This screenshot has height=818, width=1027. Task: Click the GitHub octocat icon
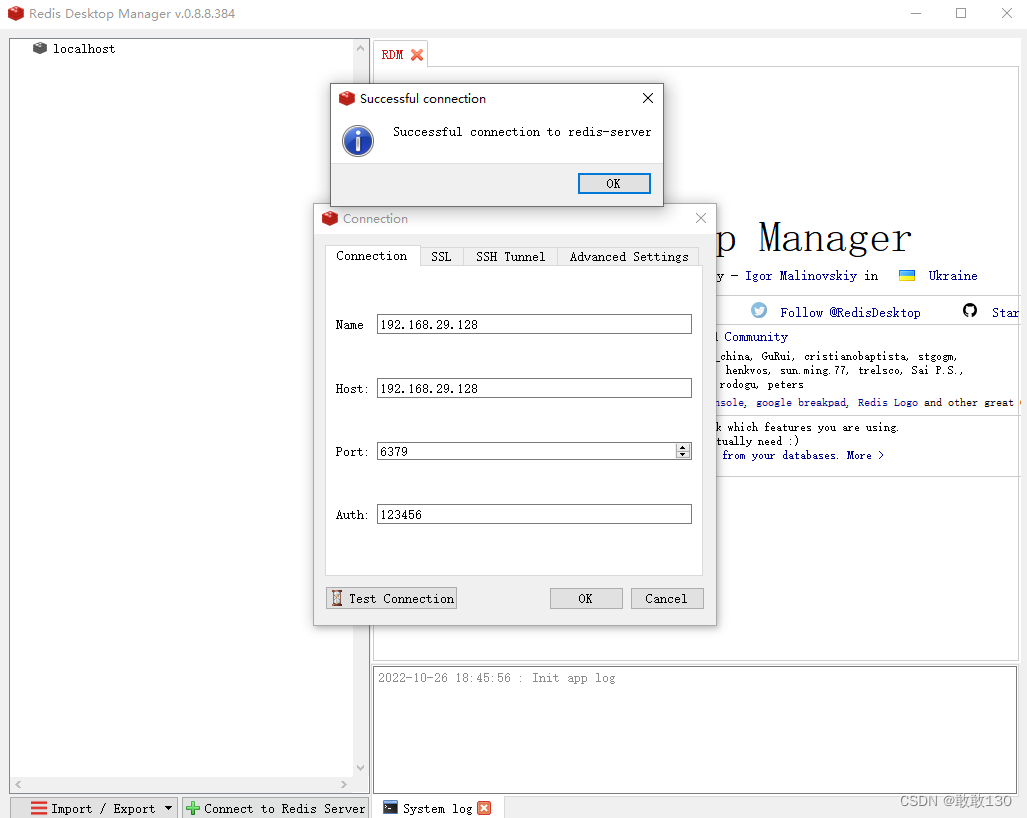969,310
